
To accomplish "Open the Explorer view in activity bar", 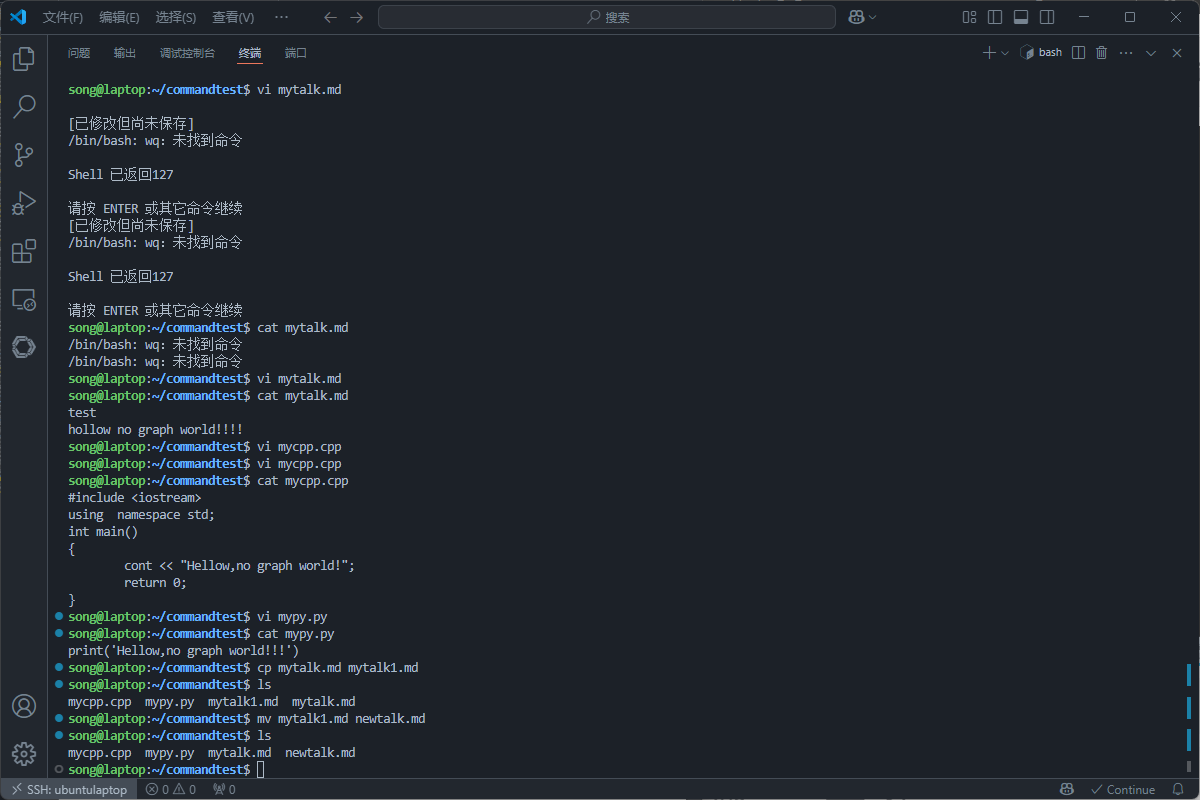I will coord(24,59).
